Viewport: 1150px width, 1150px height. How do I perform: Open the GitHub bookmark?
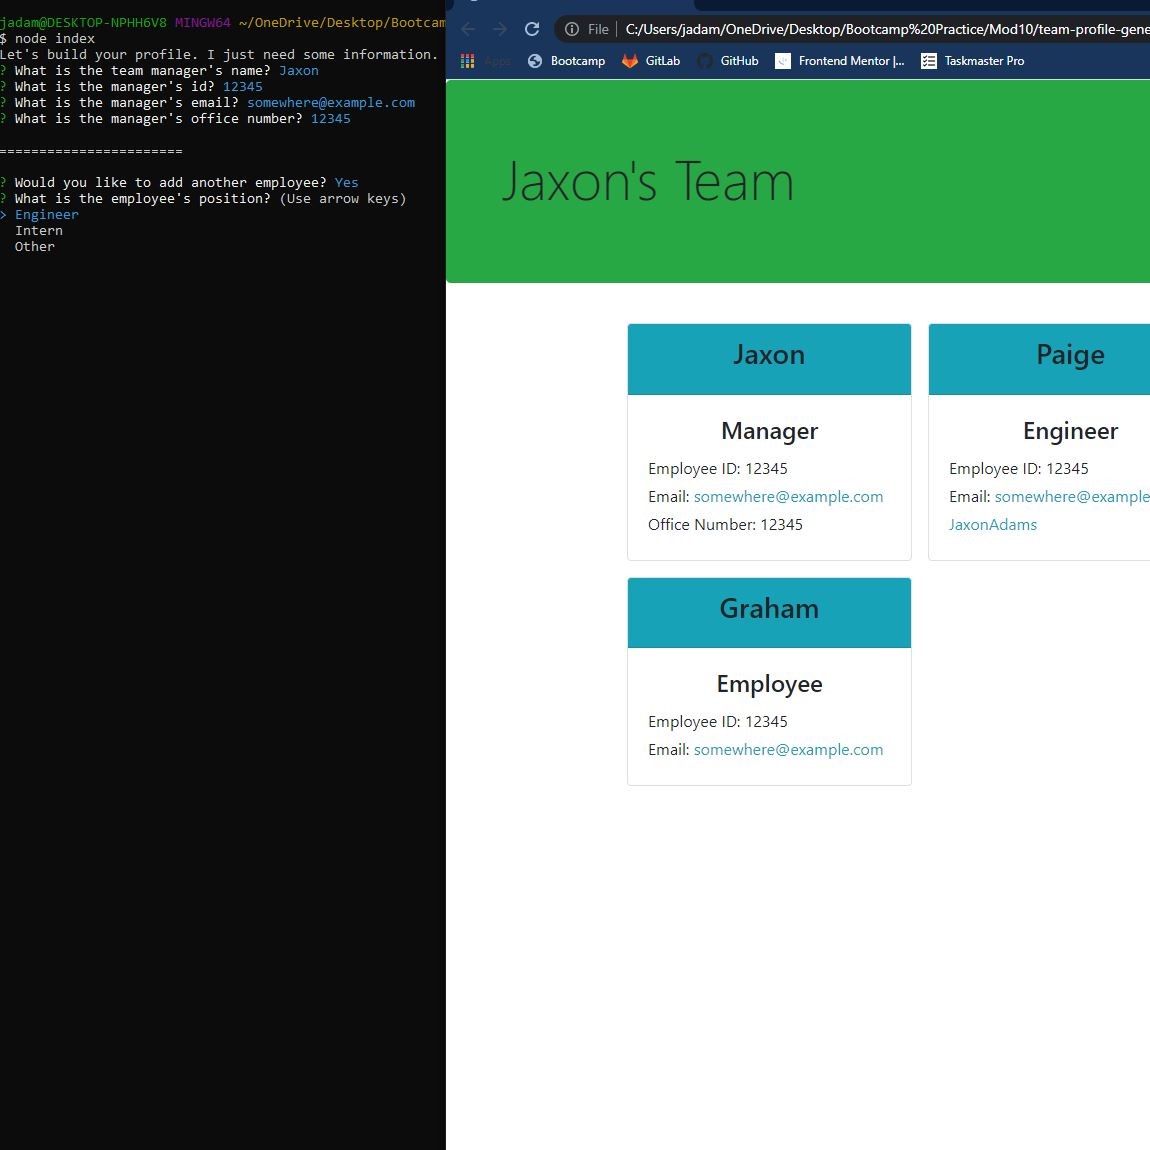click(738, 61)
